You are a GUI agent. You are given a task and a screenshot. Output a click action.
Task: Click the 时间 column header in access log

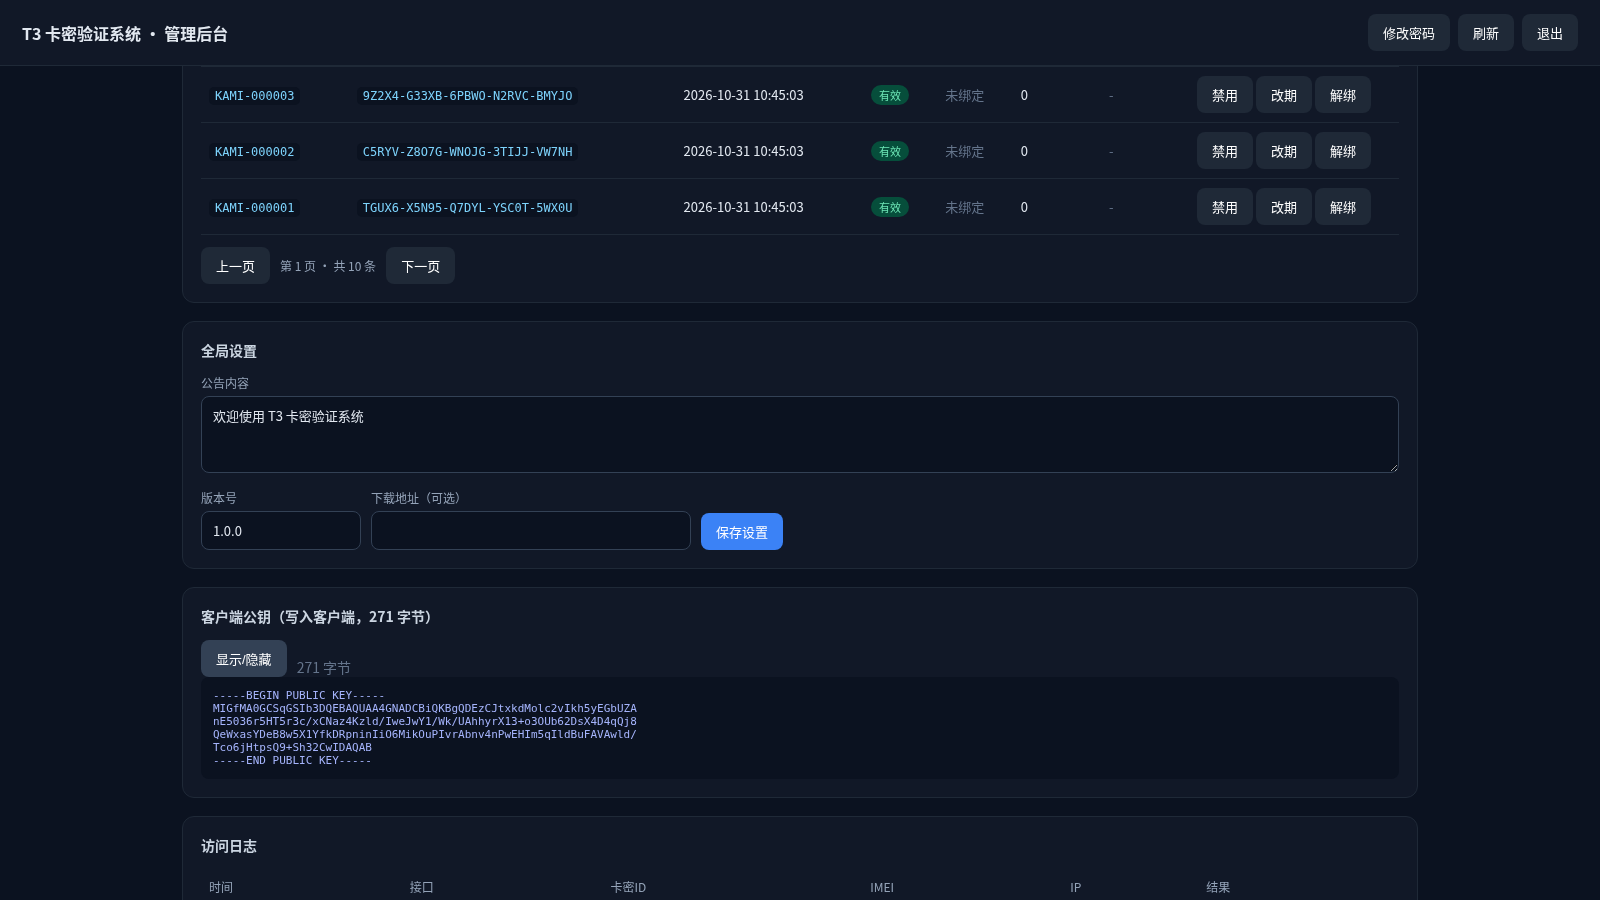coord(221,887)
